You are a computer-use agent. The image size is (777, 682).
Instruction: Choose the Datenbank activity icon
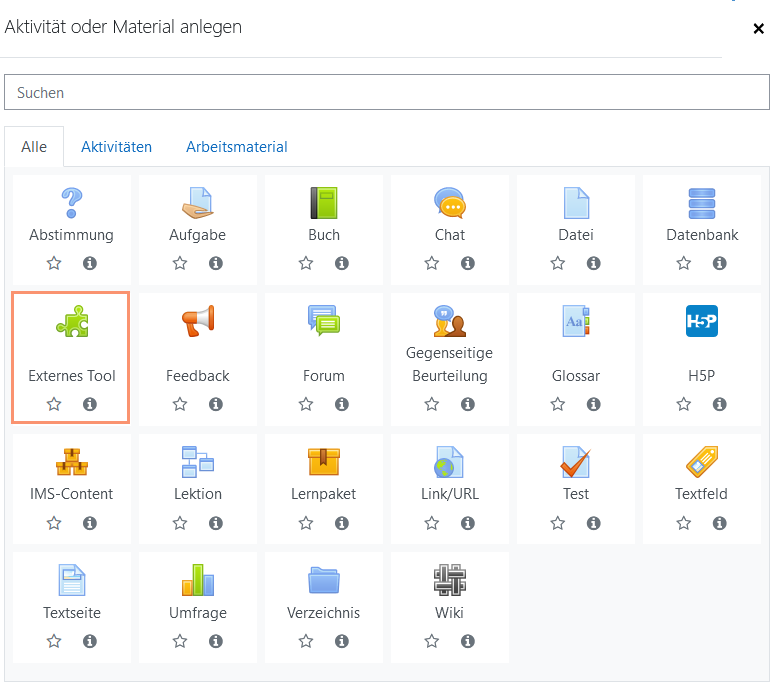point(702,203)
